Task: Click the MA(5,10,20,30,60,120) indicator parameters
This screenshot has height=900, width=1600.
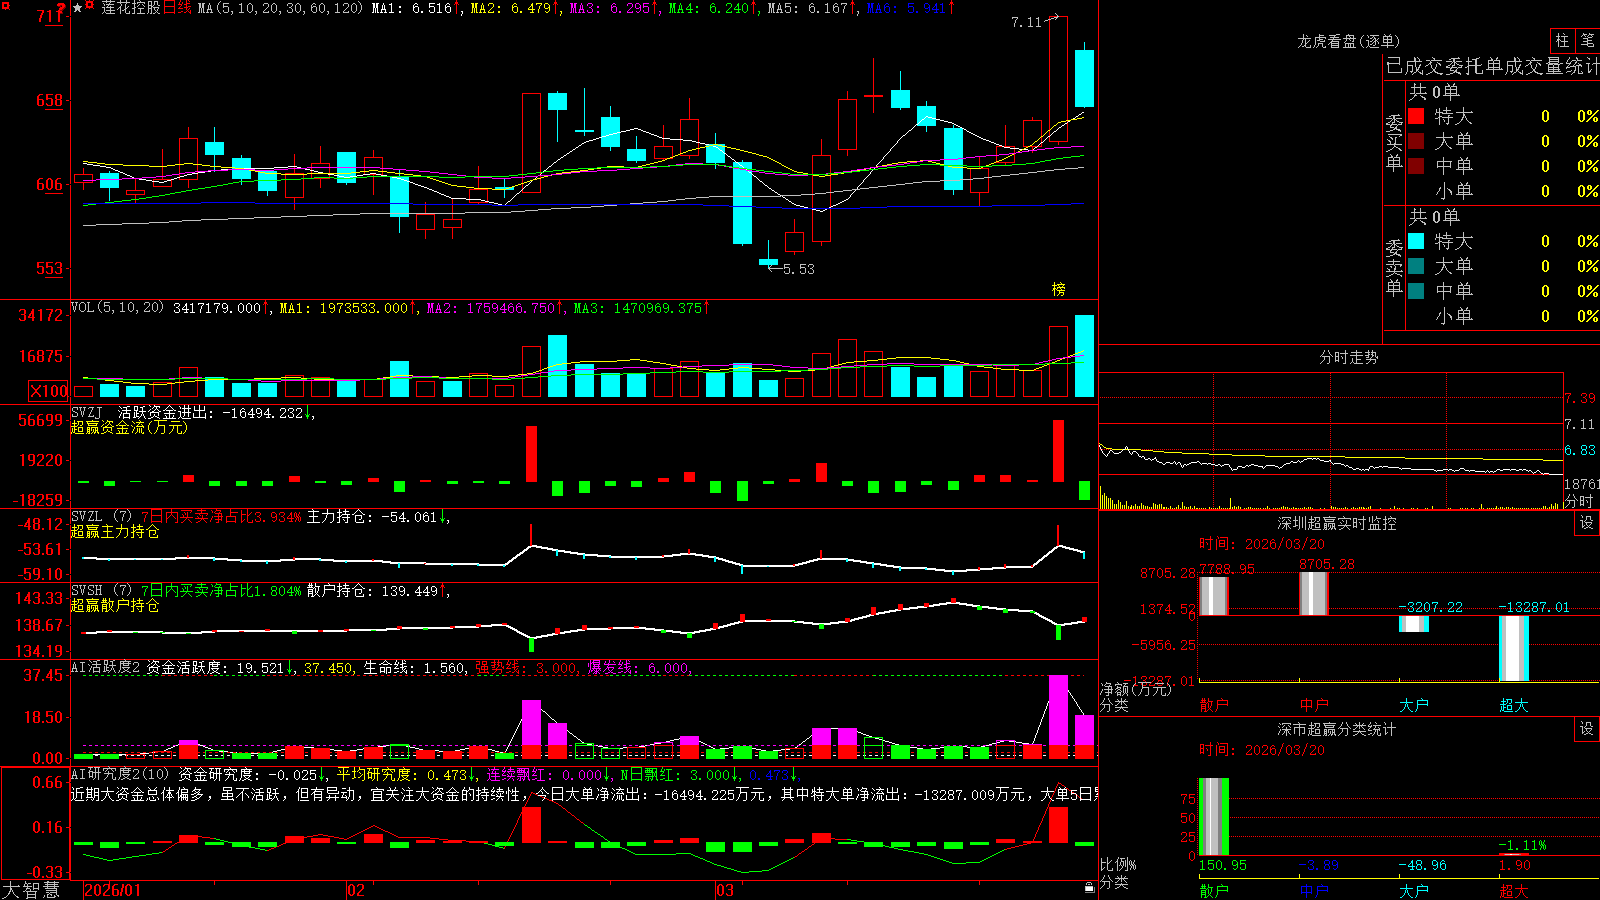Action: tap(280, 8)
